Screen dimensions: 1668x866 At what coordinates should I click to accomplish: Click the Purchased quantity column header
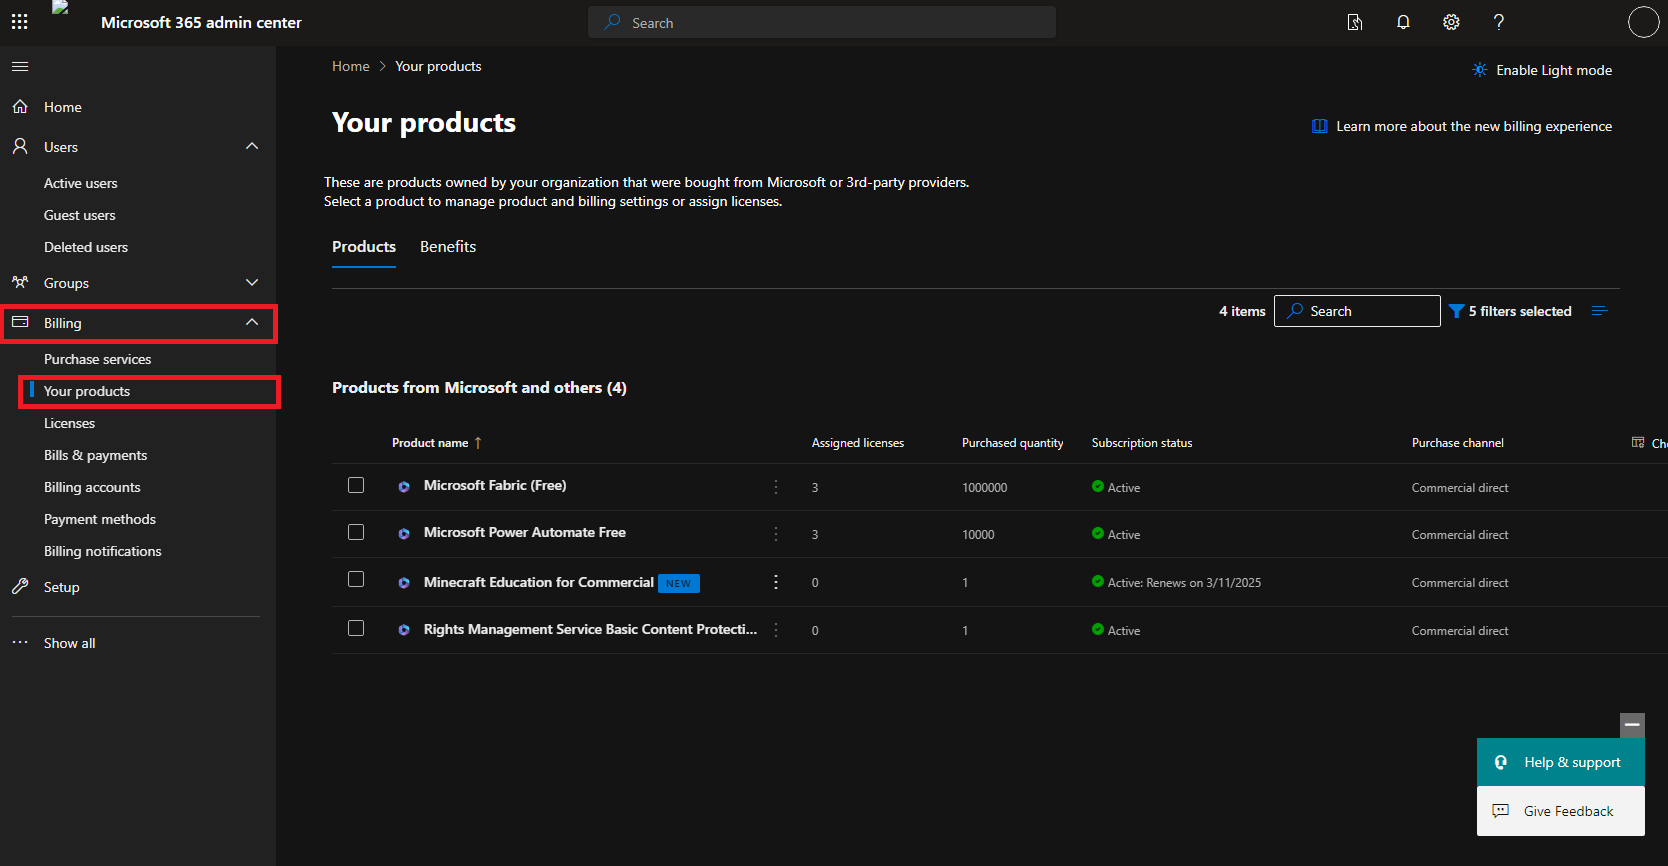pyautogui.click(x=1013, y=443)
